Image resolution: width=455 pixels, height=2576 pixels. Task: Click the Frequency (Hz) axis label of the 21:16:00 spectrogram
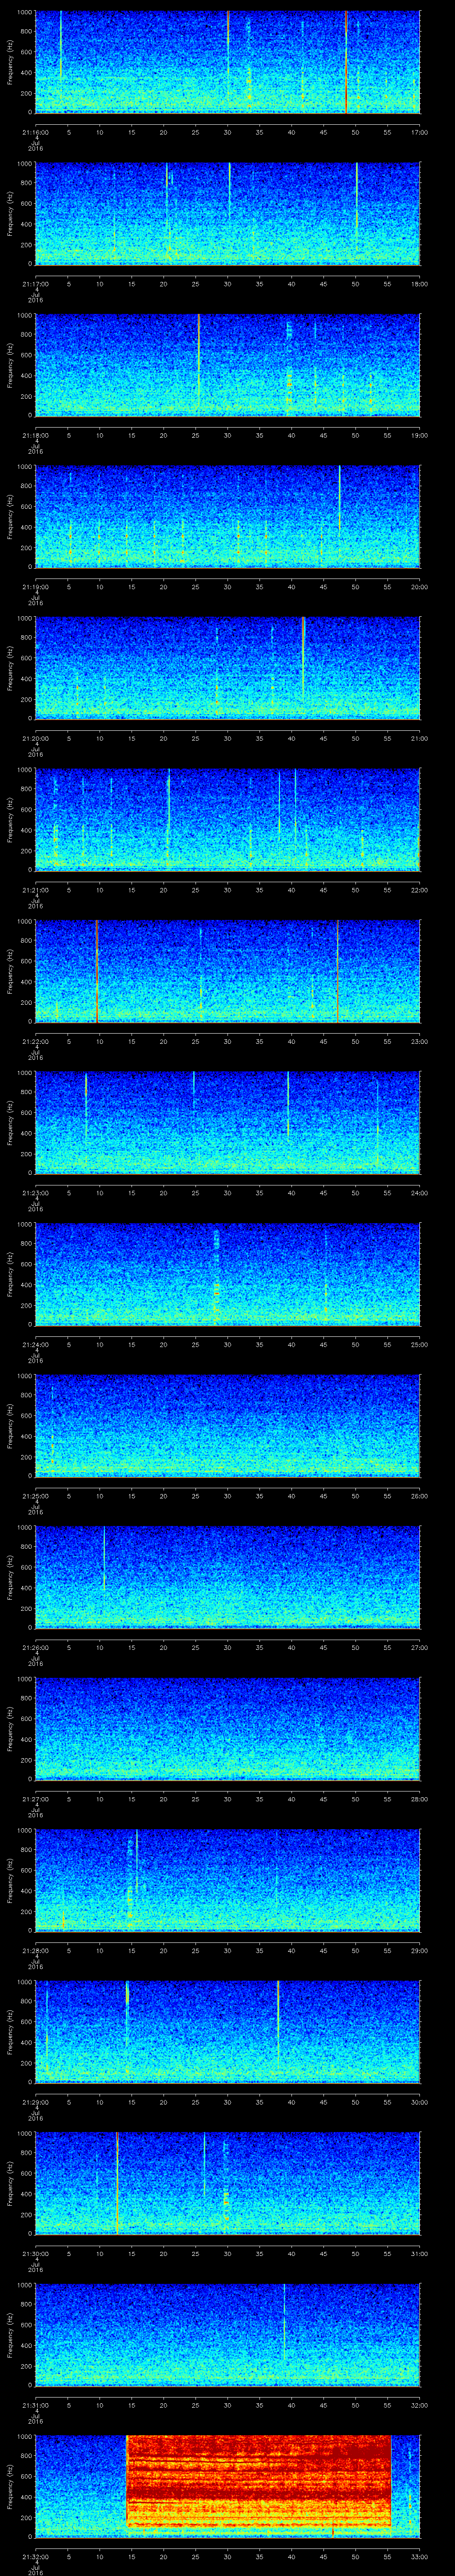(11, 62)
